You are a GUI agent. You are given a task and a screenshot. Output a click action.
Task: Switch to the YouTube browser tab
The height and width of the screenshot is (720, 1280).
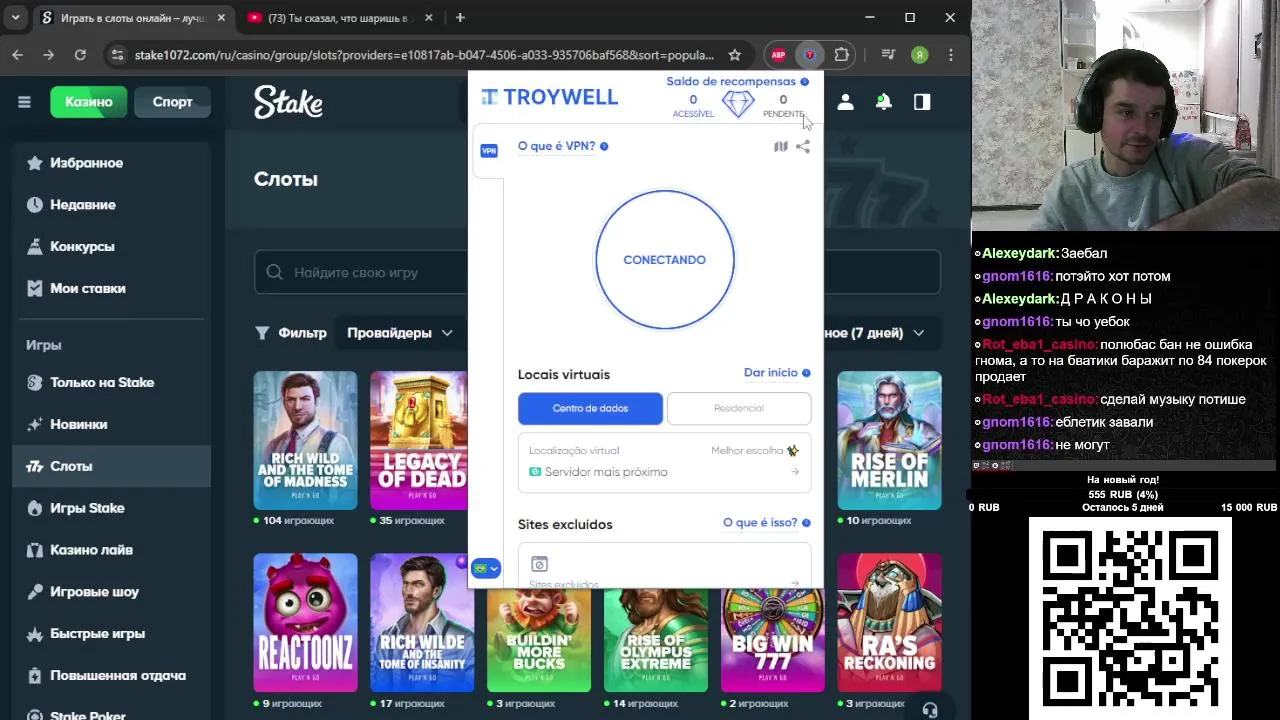[x=338, y=18]
